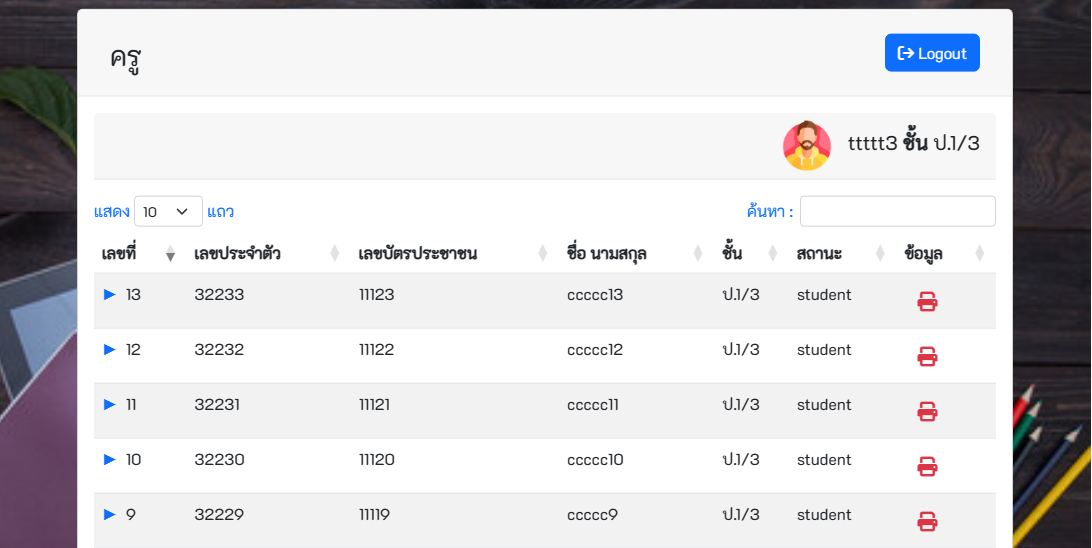Click citizen ID 11121 cell
This screenshot has width=1092, height=548.
375,405
